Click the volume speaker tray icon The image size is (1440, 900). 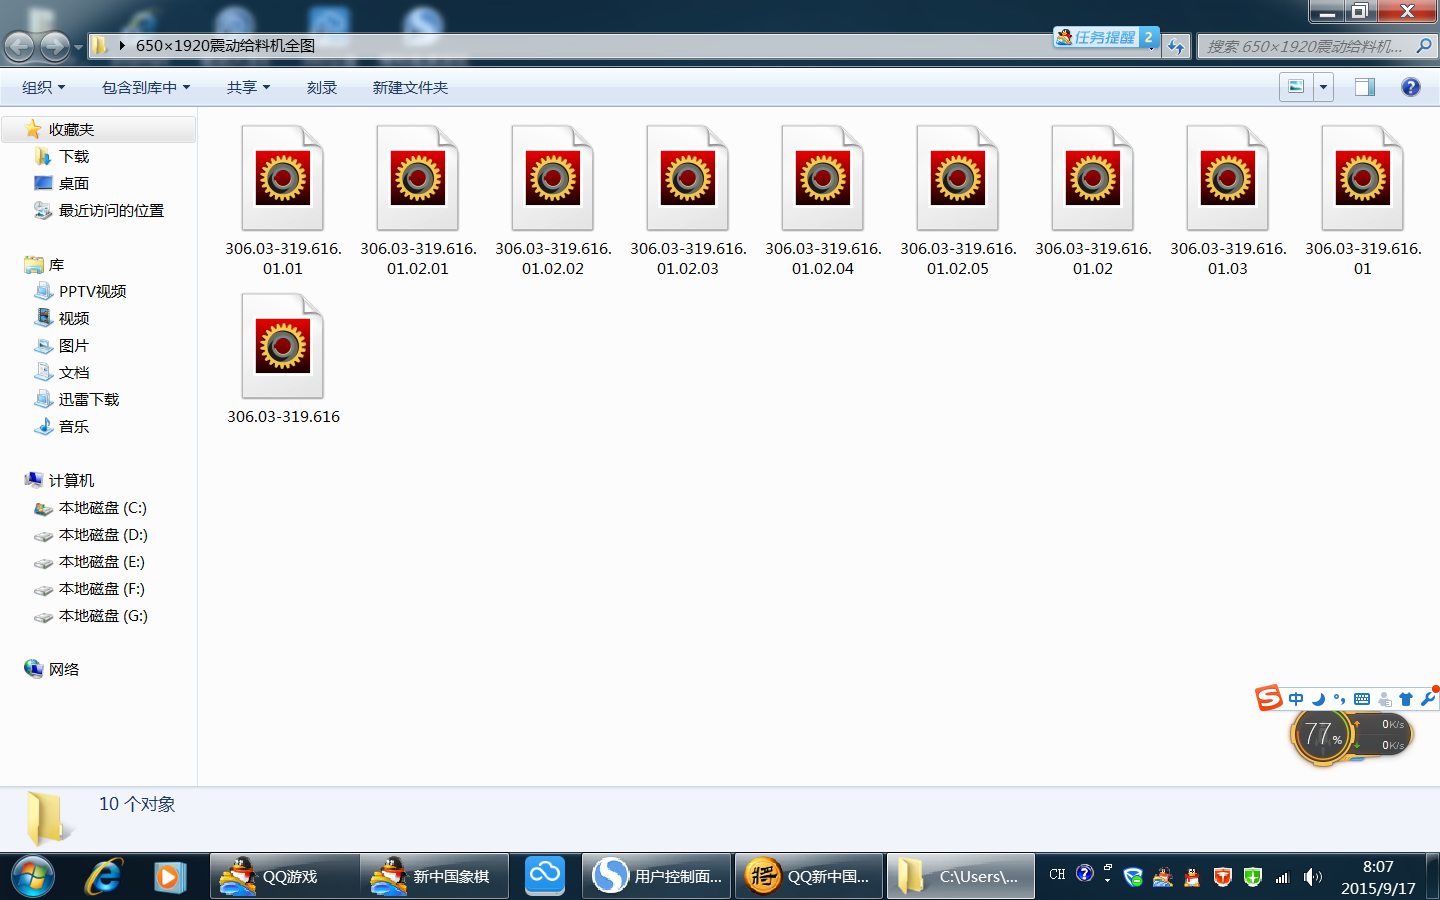click(1313, 877)
